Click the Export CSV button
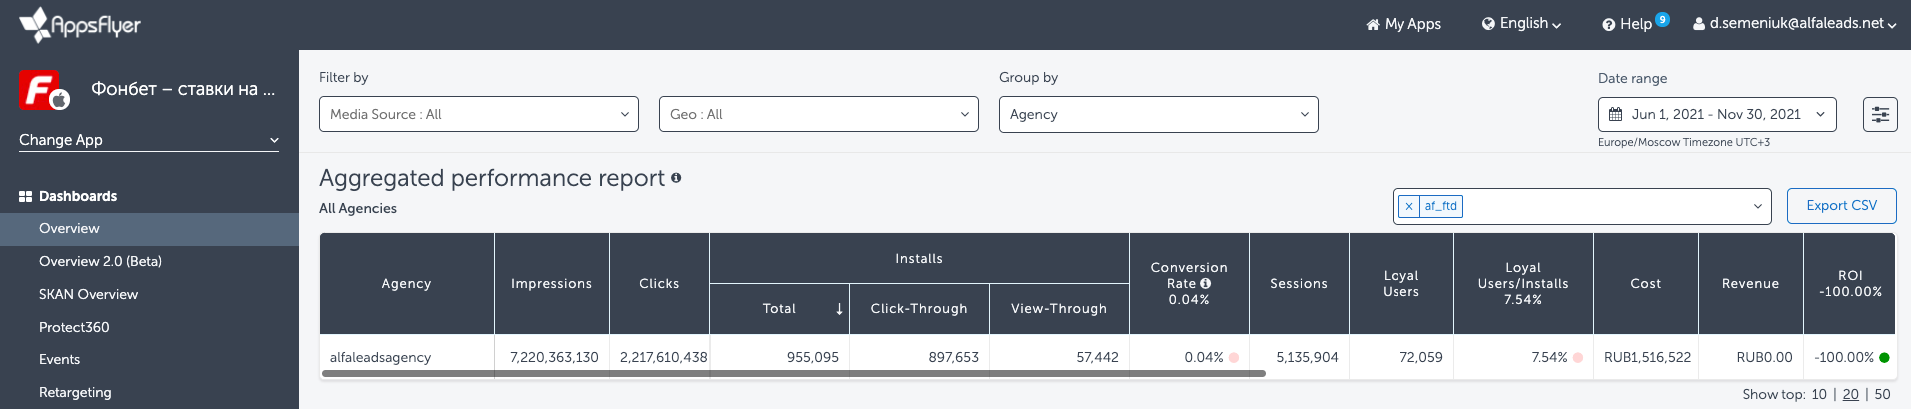Viewport: 1911px width, 409px height. pos(1841,206)
